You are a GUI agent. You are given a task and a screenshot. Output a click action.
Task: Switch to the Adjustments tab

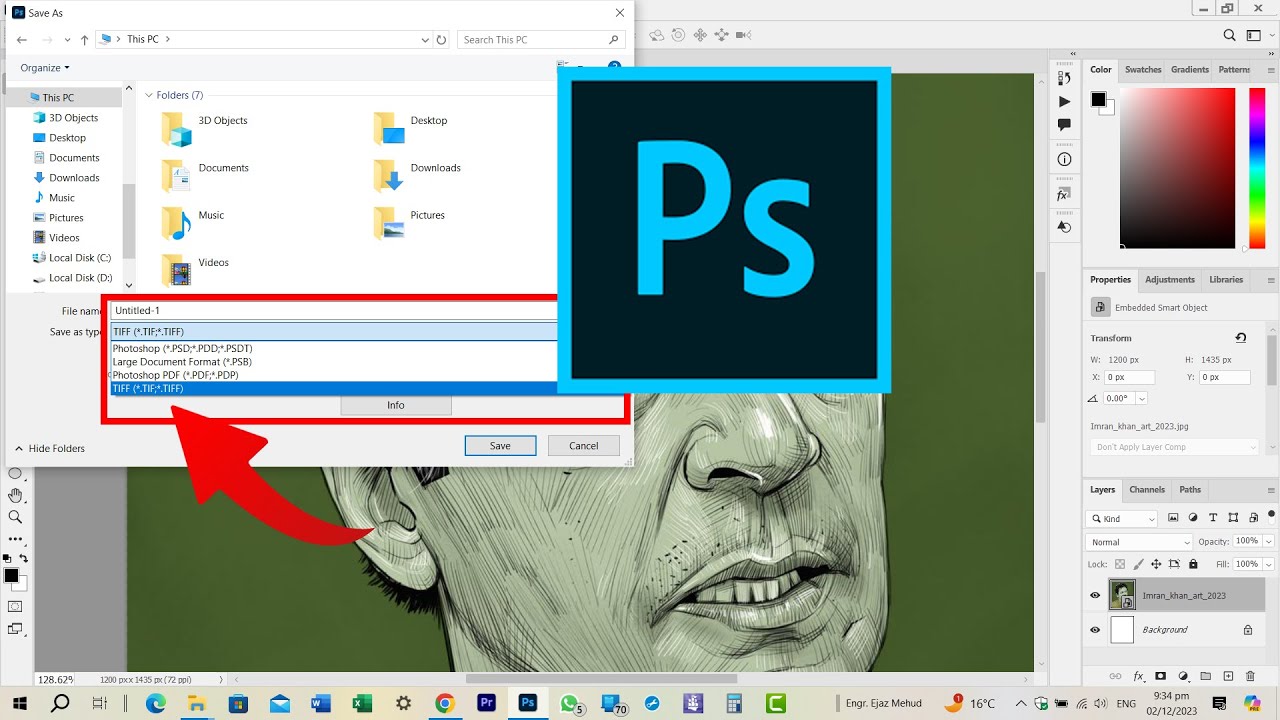click(1170, 280)
